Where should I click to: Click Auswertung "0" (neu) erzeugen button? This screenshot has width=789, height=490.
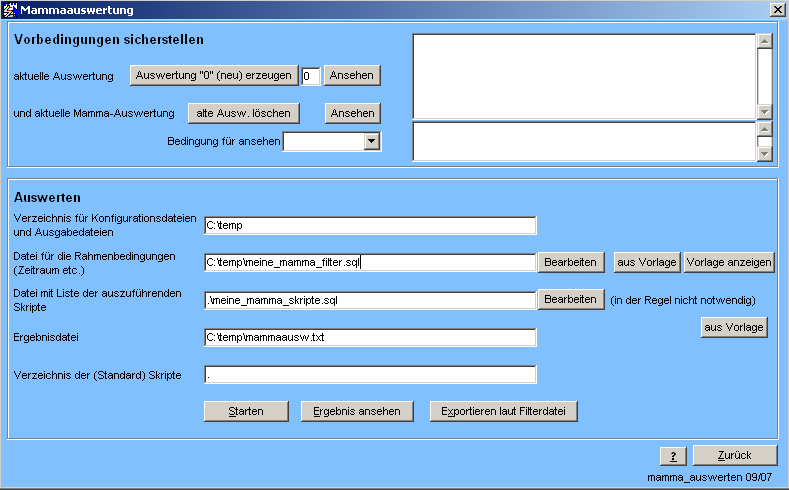point(214,75)
